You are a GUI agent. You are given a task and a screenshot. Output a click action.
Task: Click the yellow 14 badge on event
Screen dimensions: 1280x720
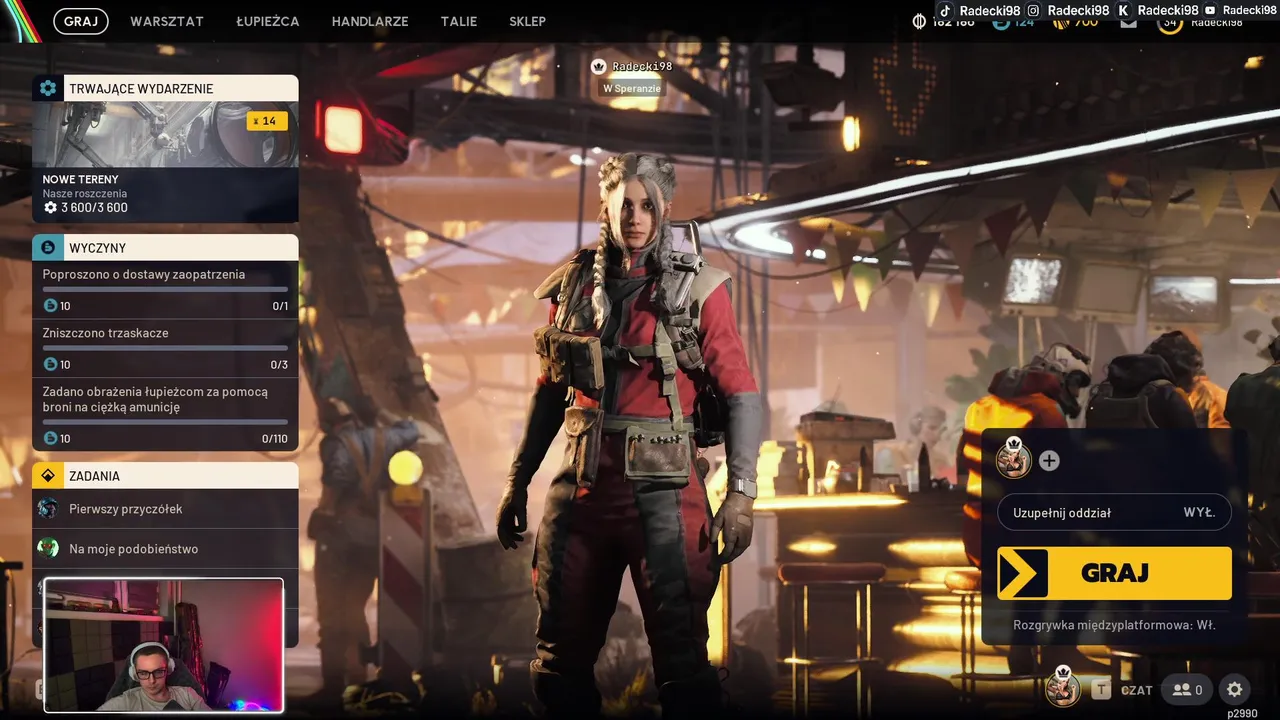coord(267,121)
